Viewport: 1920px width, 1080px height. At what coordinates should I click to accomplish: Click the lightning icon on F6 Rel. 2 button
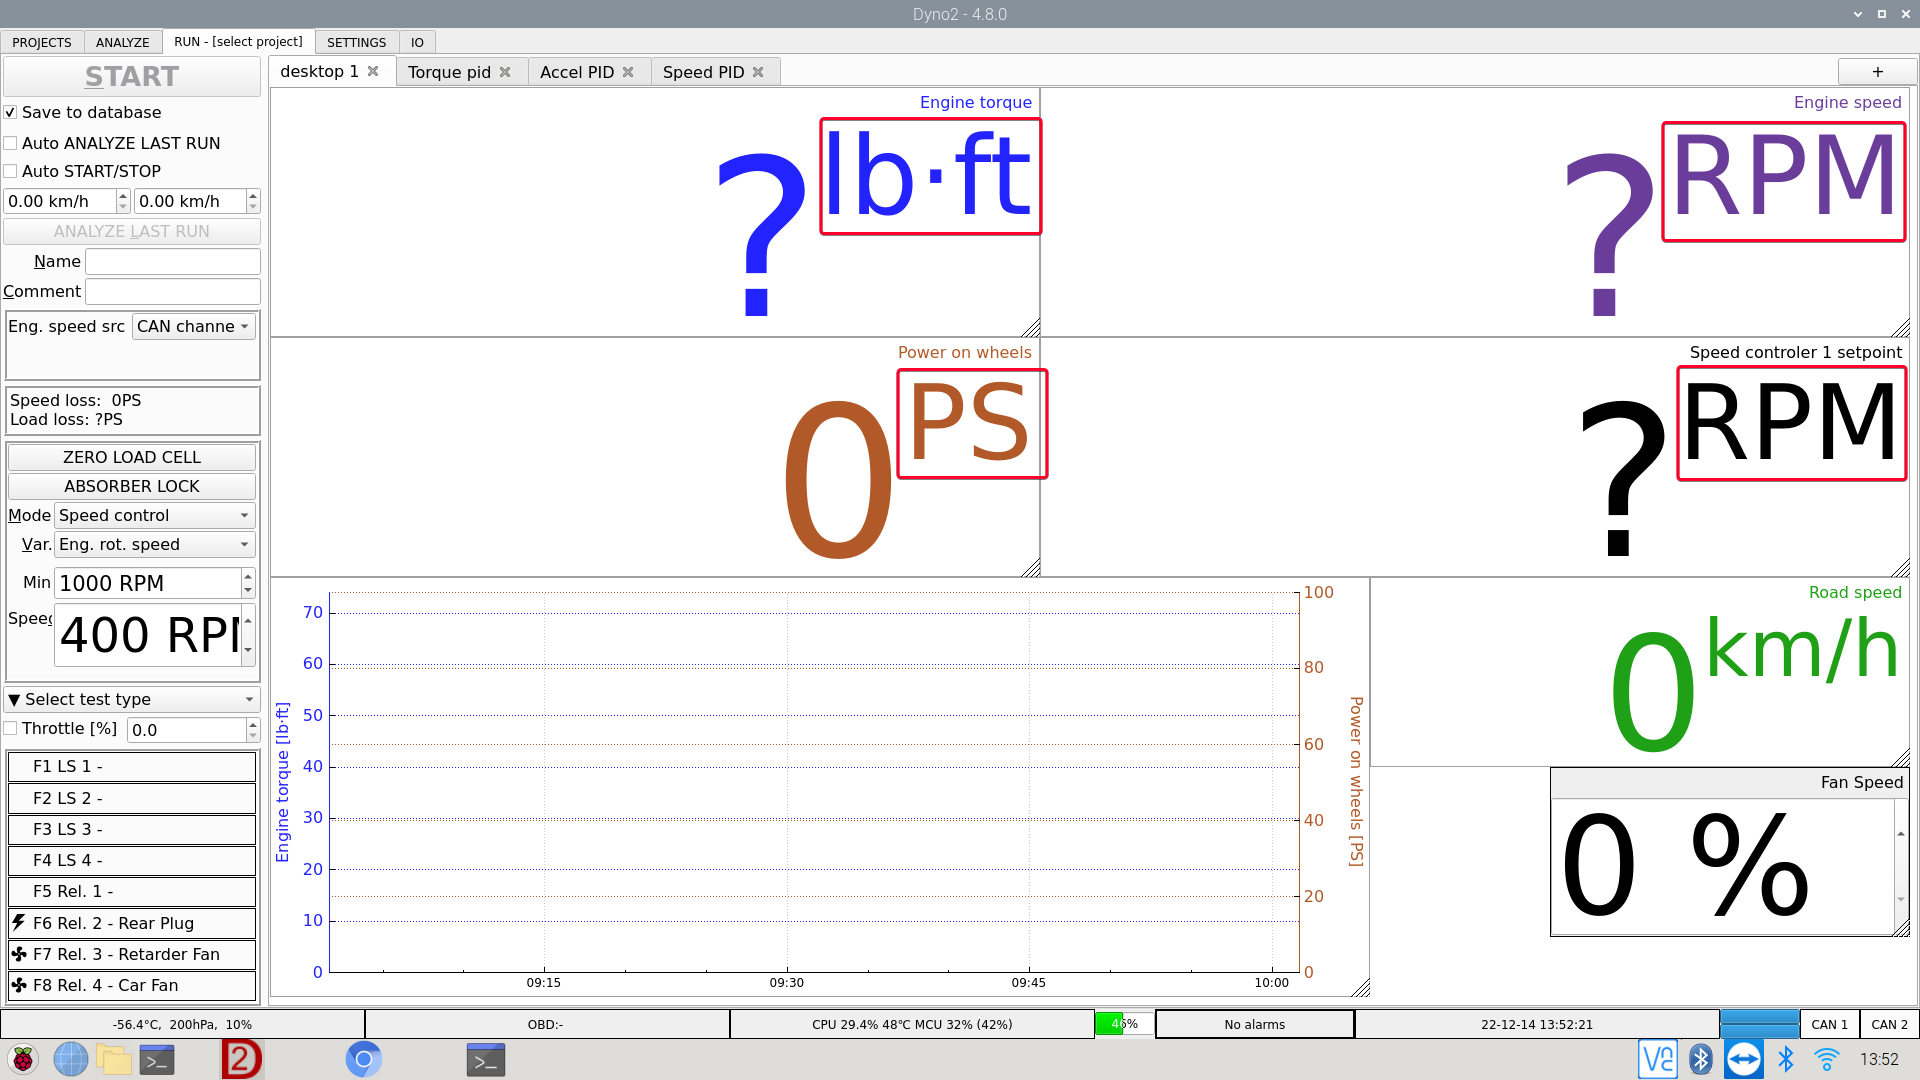pos(20,922)
